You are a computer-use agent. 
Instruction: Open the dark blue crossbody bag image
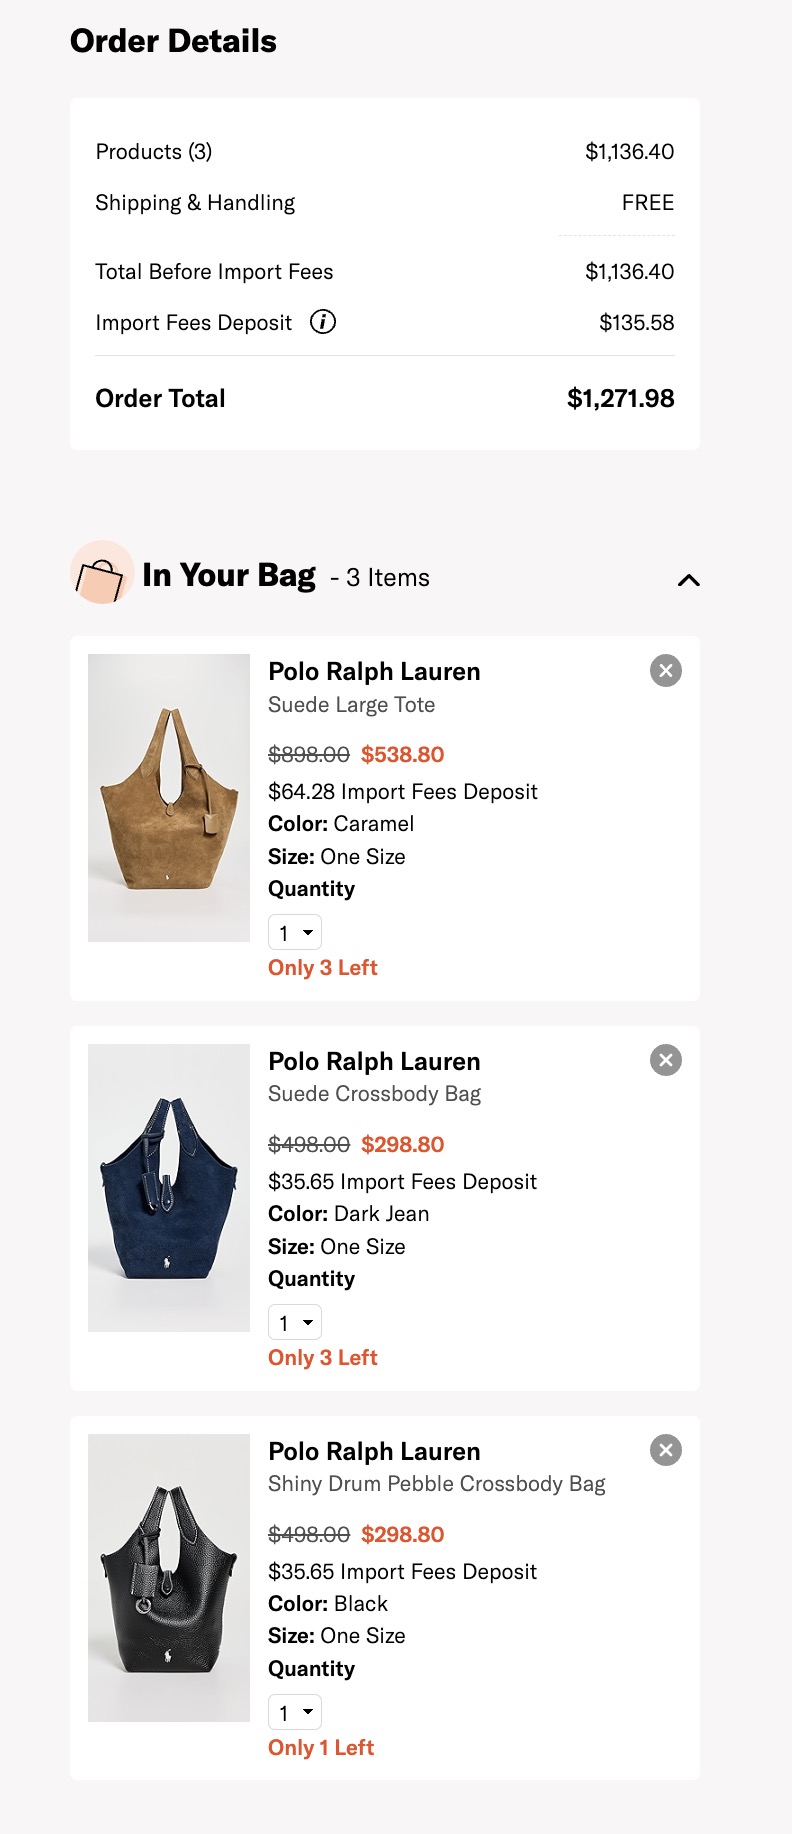[169, 1188]
